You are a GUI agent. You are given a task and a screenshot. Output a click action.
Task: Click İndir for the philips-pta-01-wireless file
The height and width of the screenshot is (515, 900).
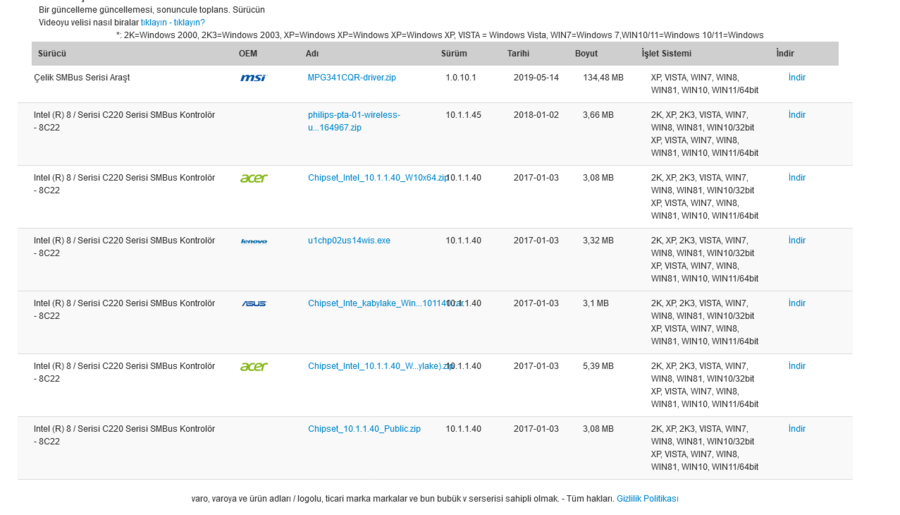point(797,115)
